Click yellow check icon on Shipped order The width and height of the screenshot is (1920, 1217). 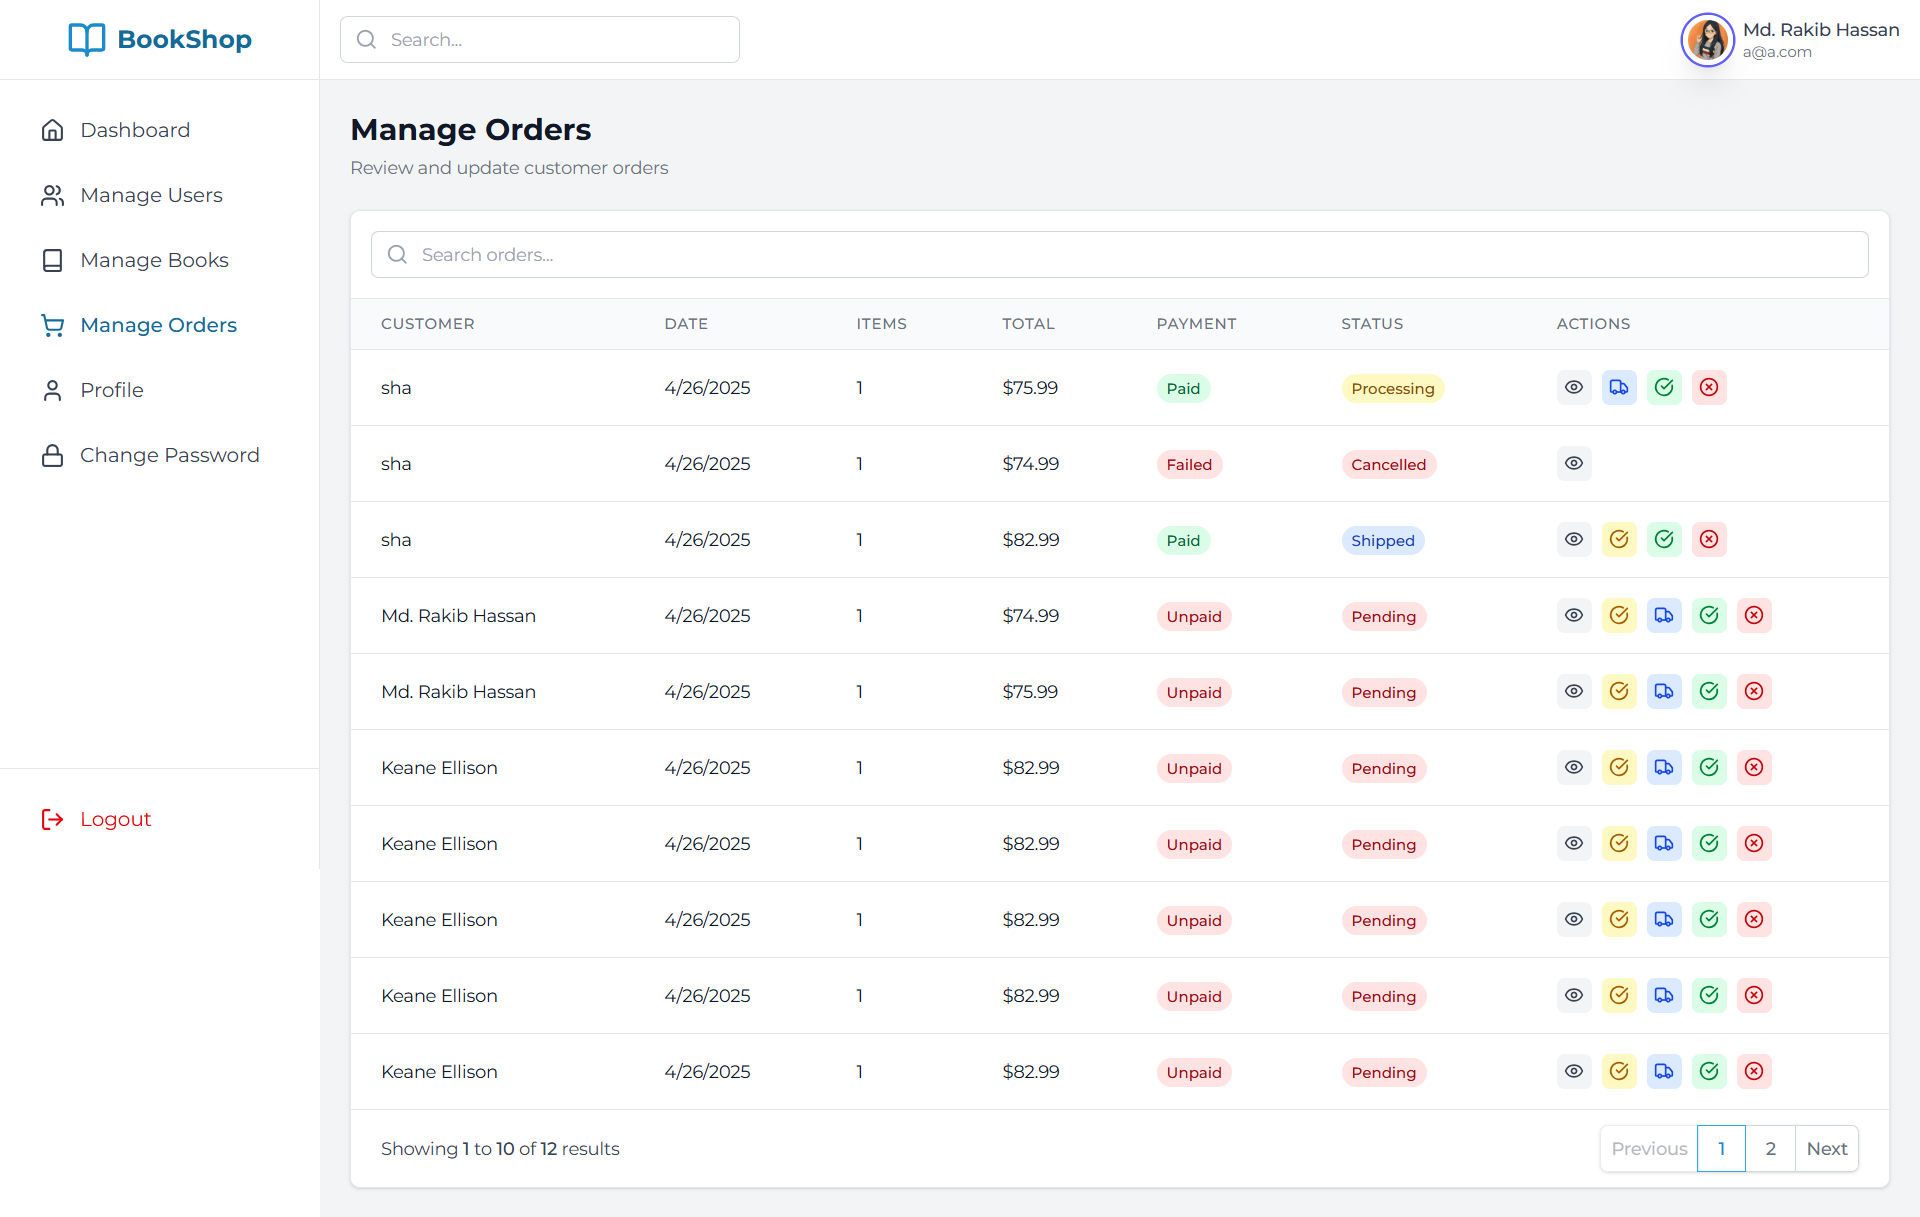pos(1618,540)
